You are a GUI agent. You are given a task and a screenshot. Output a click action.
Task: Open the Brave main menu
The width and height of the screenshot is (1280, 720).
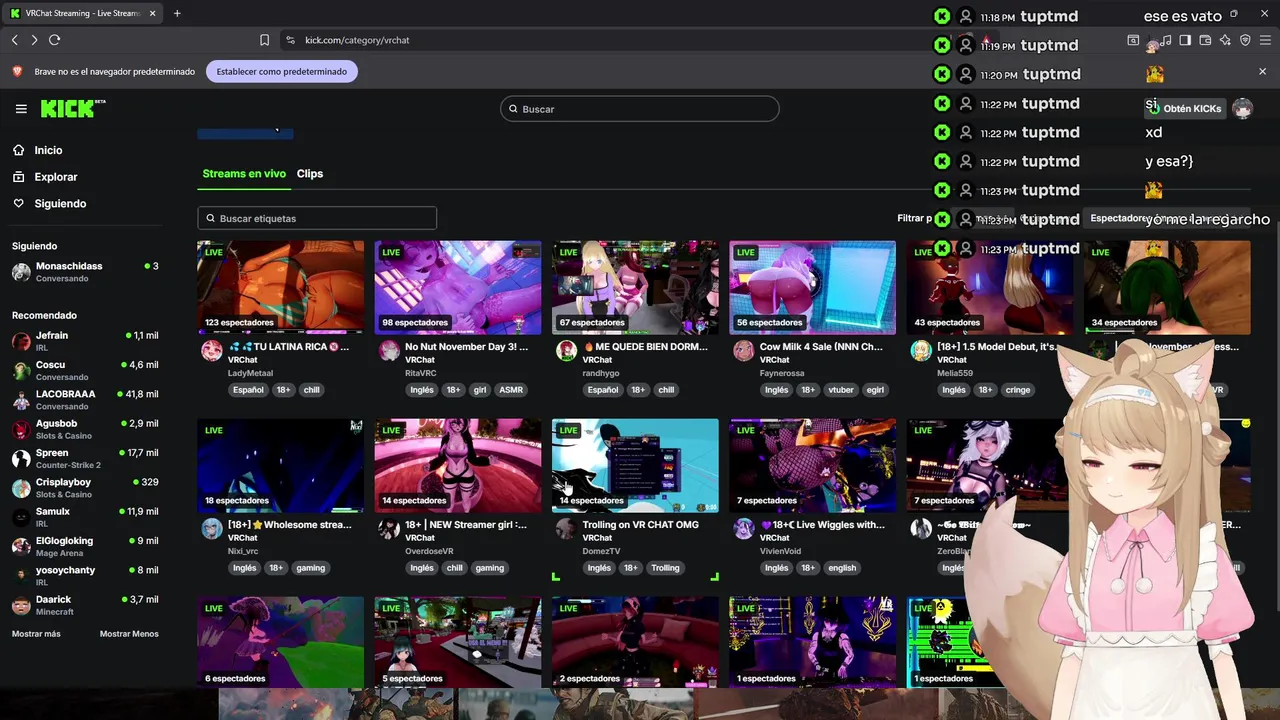[1265, 40]
